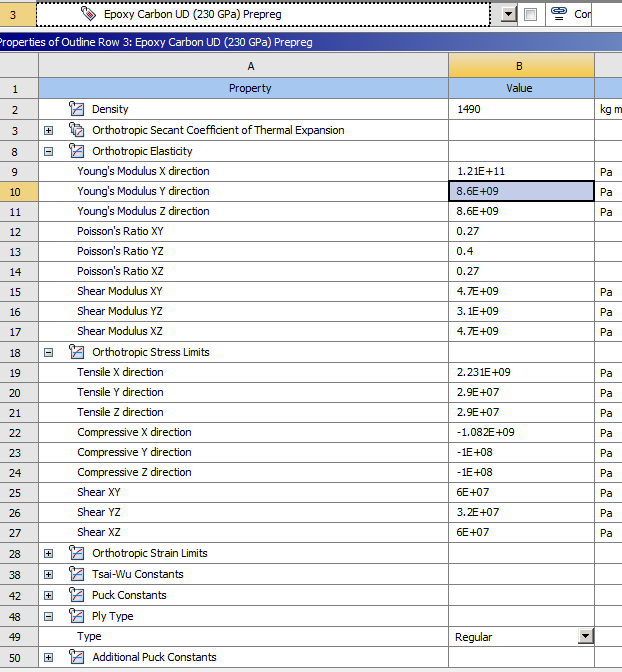This screenshot has height=672, width=622.
Task: Expand the Tsai-Wu Constants group
Action: [x=48, y=574]
